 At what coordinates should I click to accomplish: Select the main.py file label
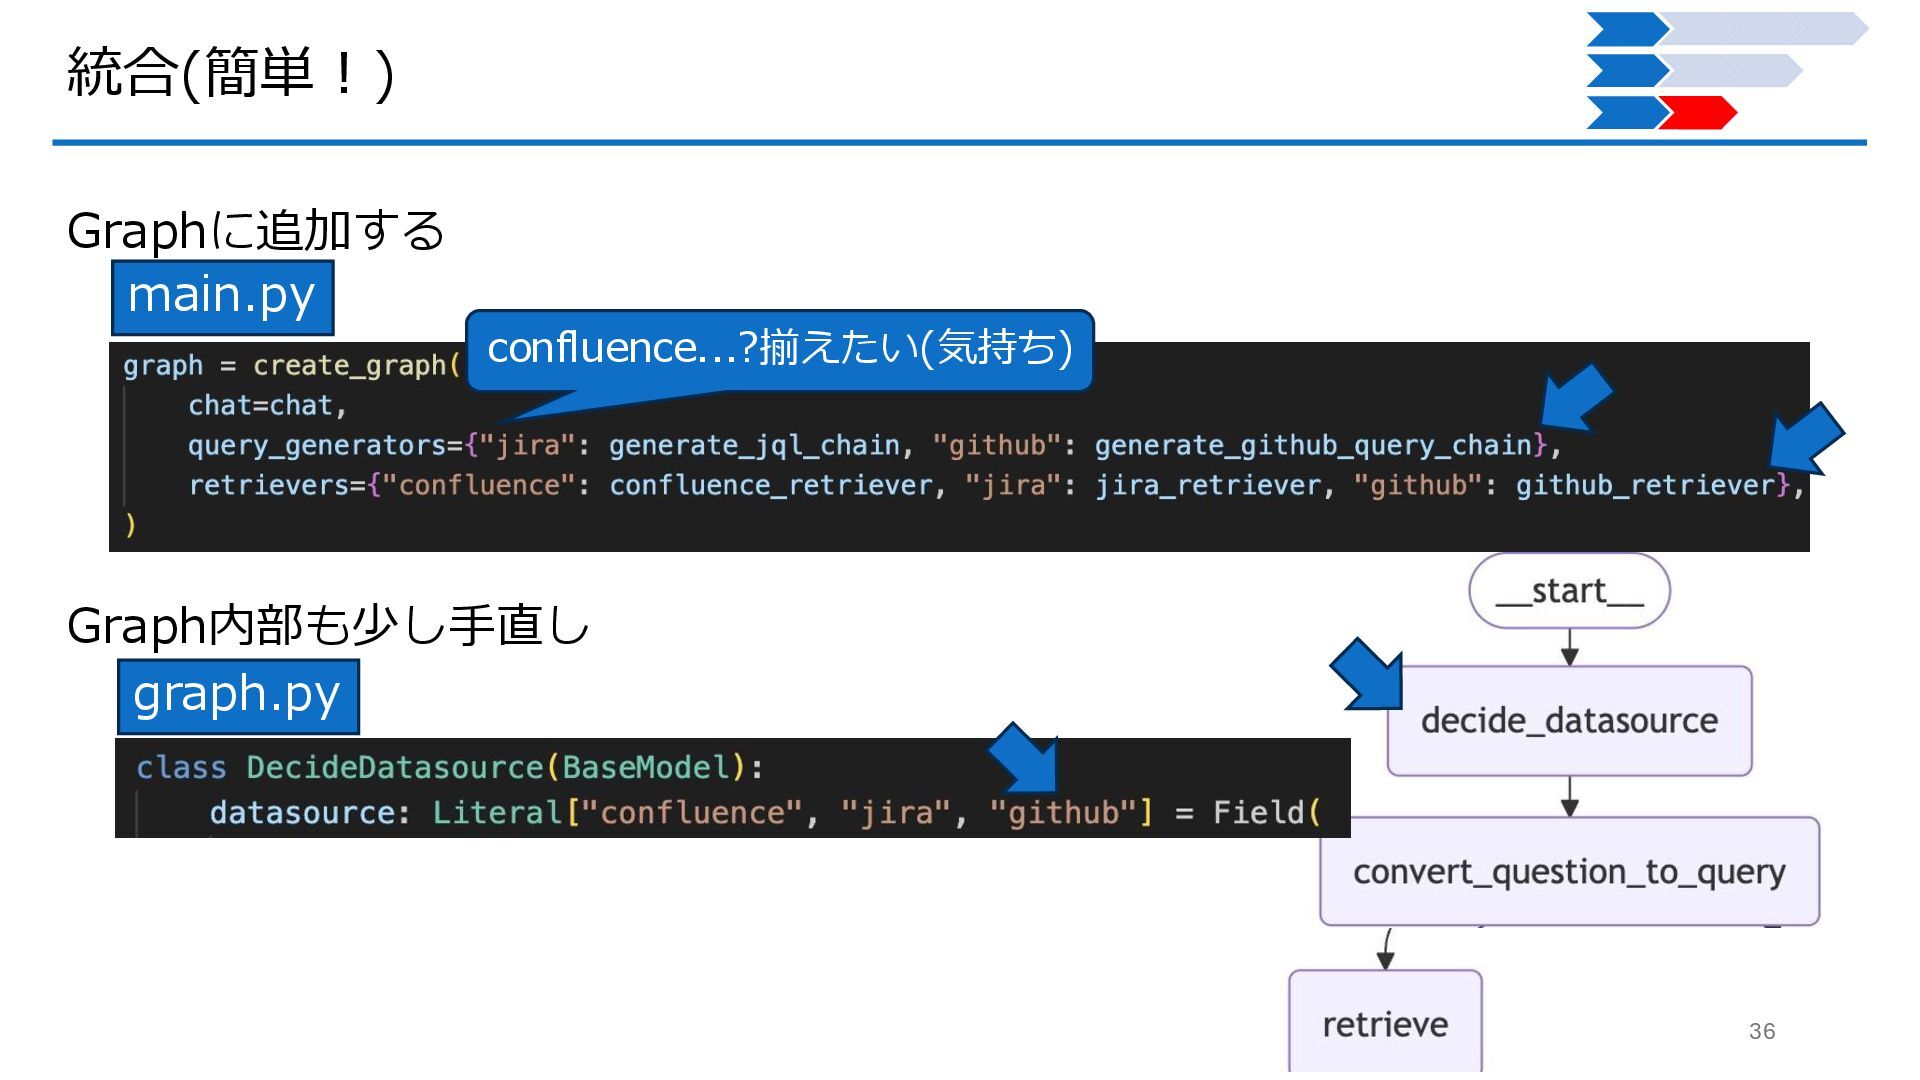[222, 297]
